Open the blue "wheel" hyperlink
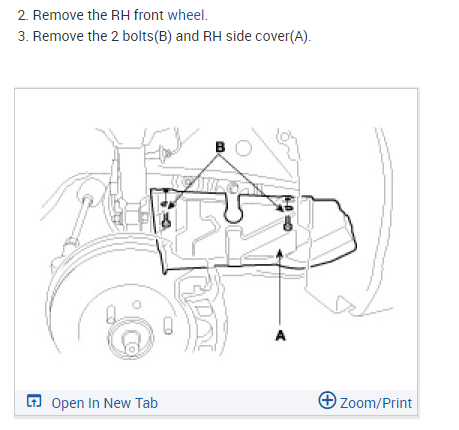 coord(186,15)
